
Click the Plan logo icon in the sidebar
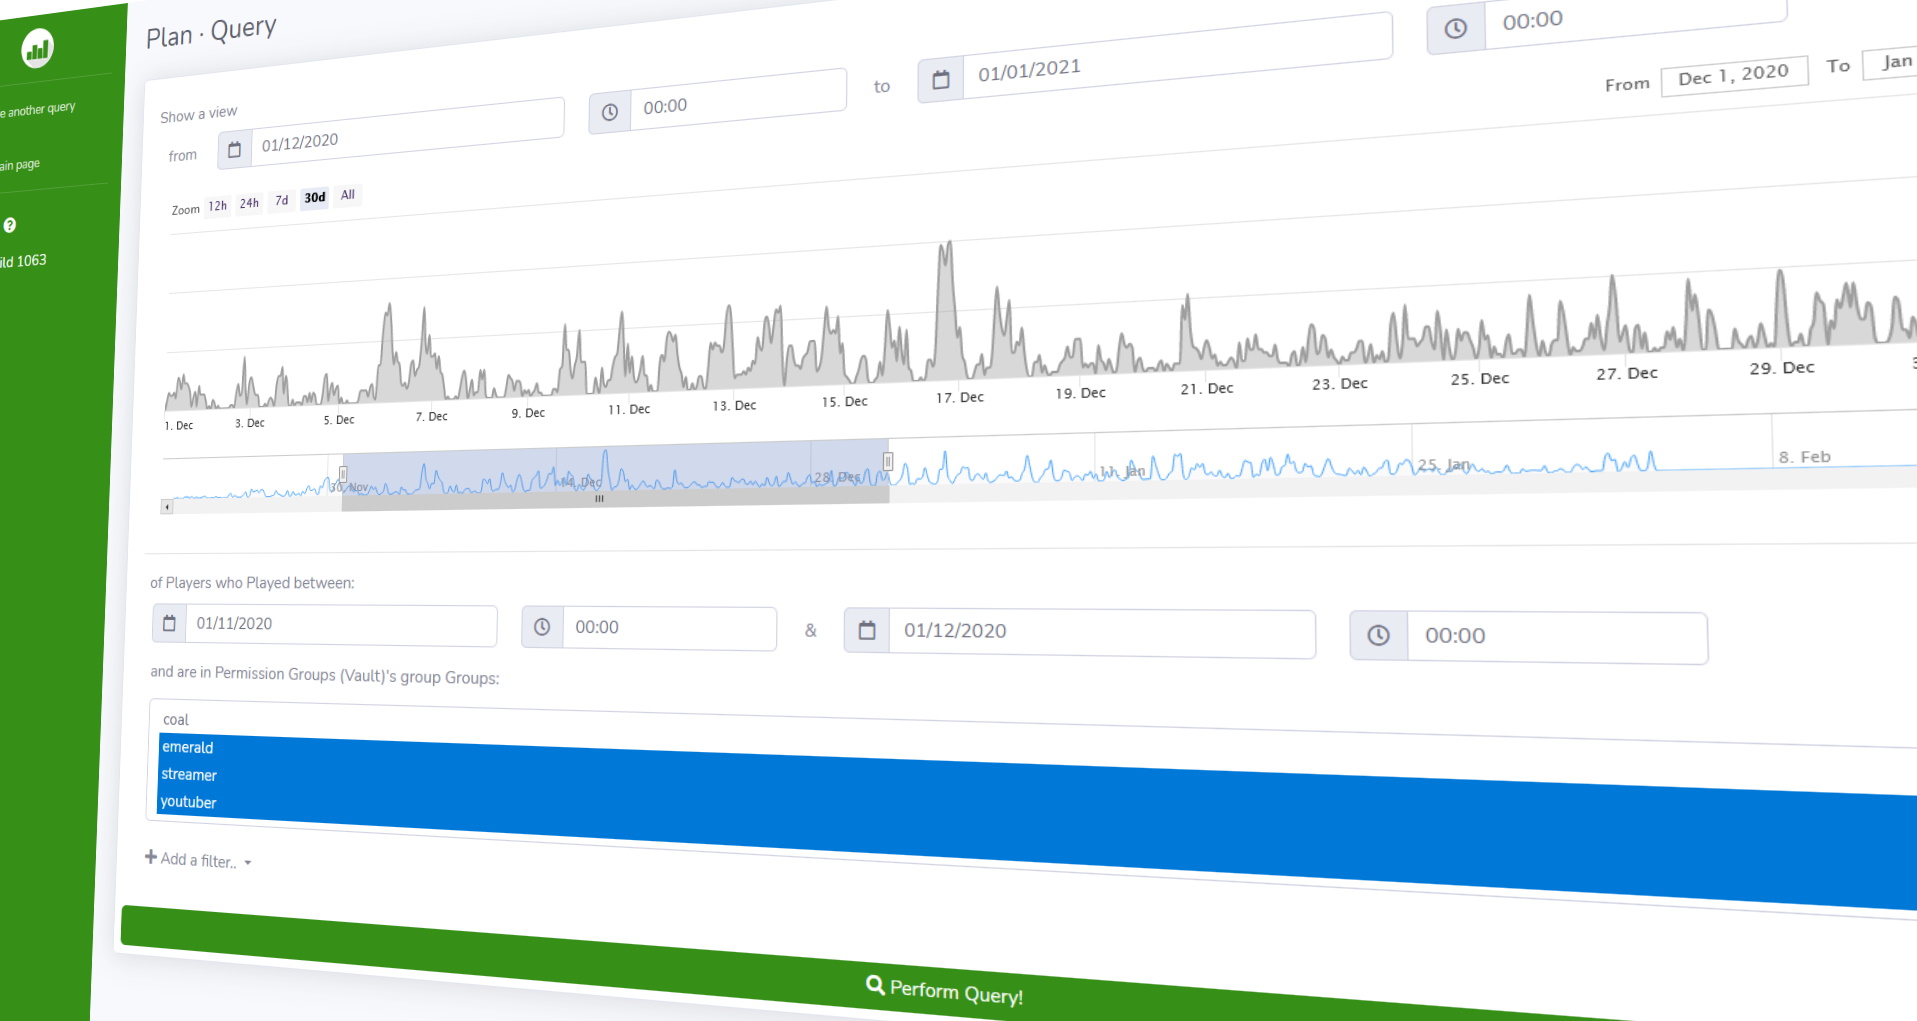tap(37, 47)
